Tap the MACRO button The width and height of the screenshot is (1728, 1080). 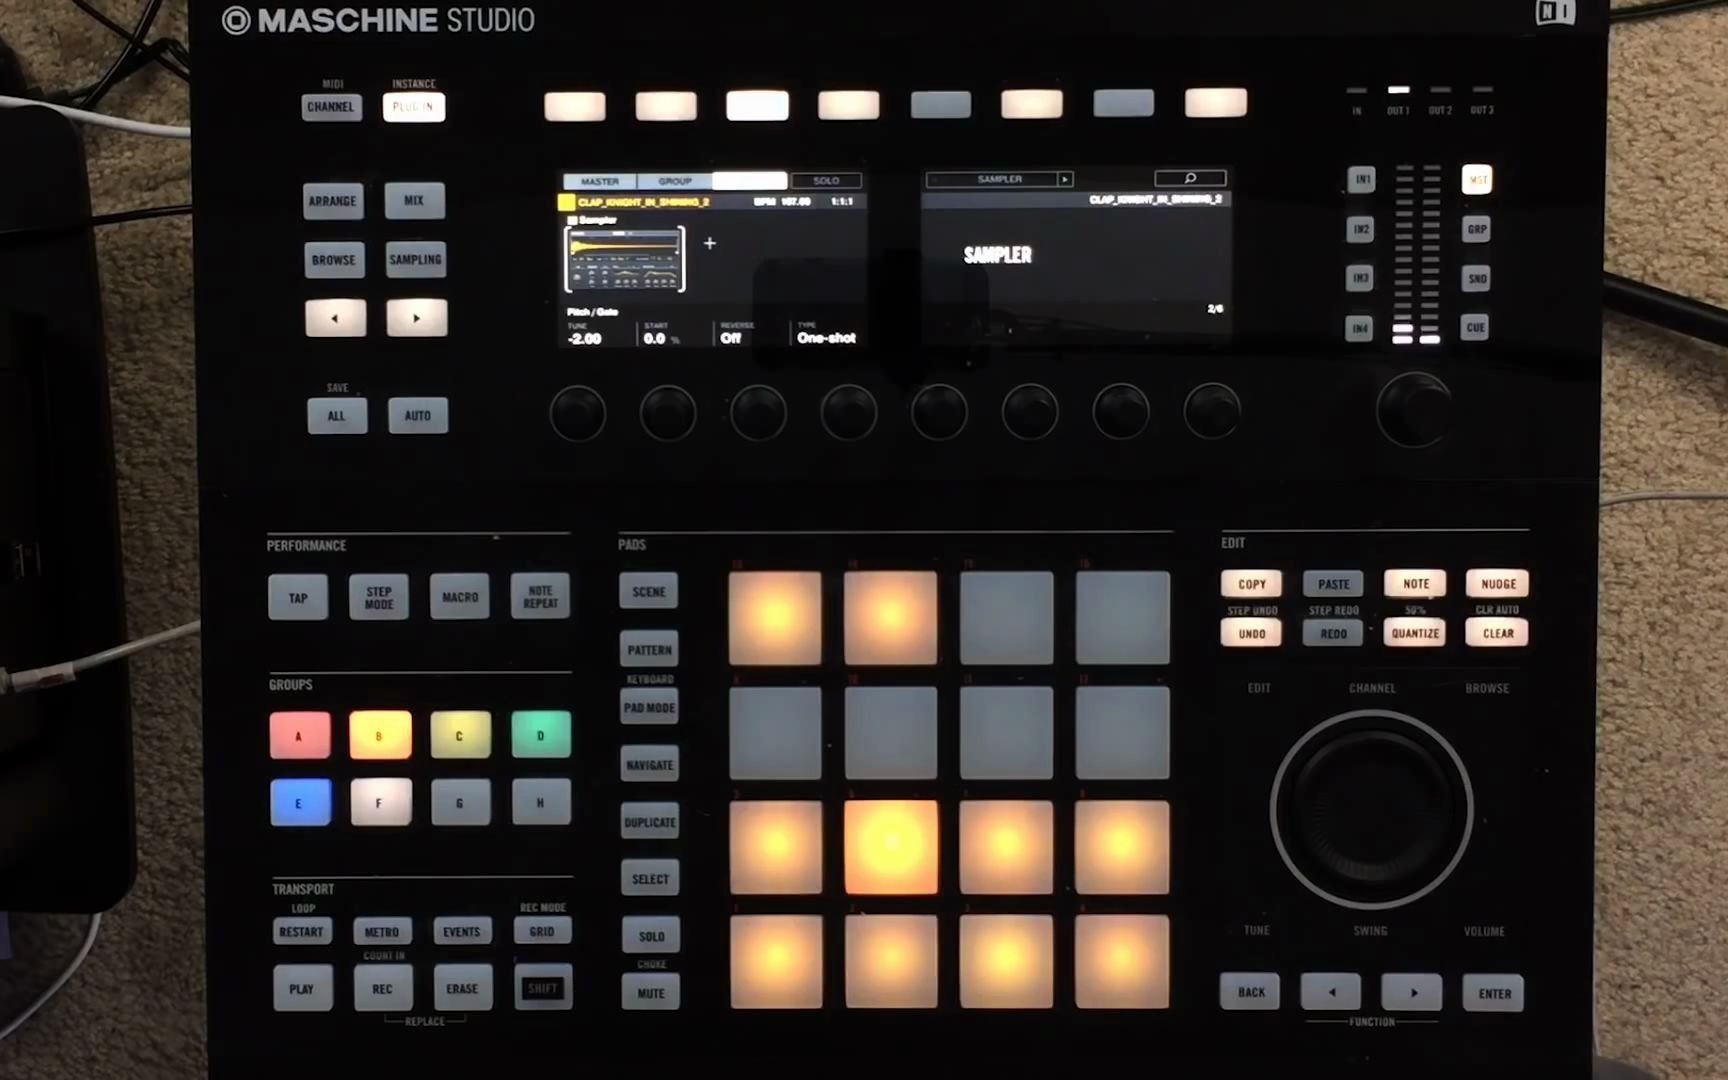pos(460,597)
